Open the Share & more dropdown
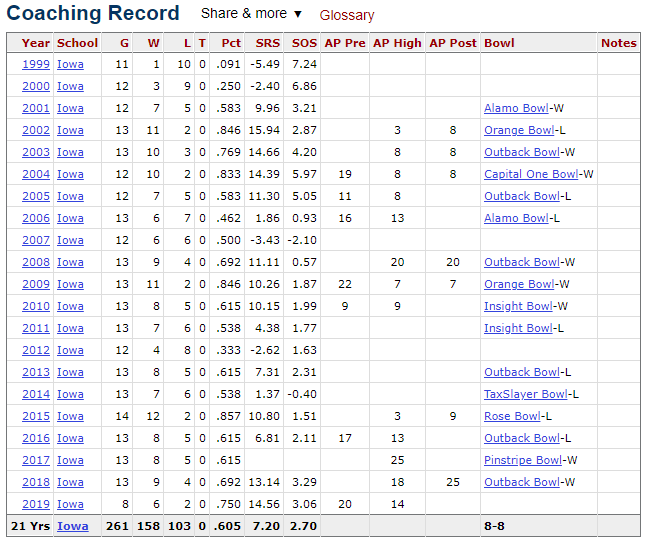This screenshot has width=648, height=542. click(x=251, y=14)
